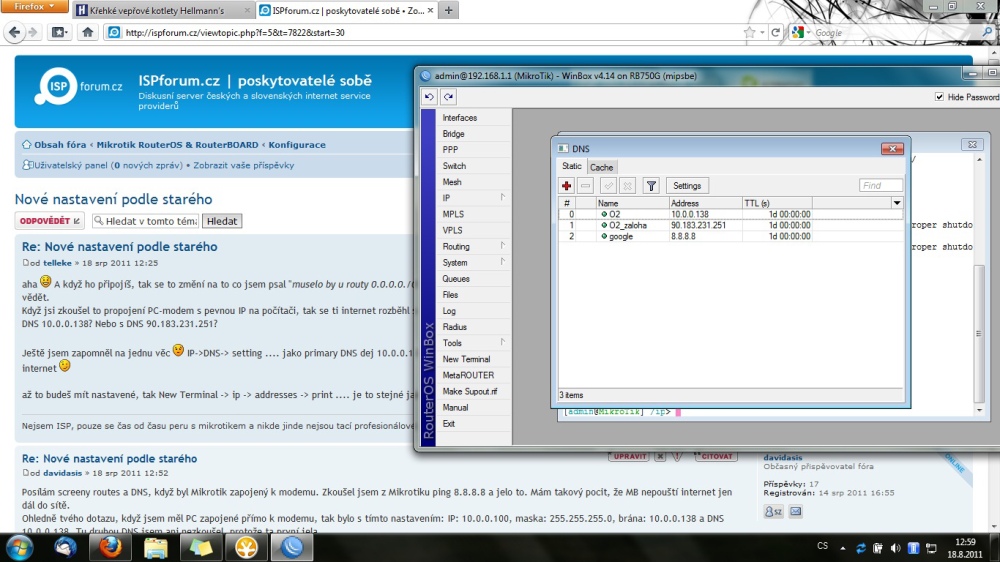
Task: Open Log in the WinBox menu
Action: point(449,311)
